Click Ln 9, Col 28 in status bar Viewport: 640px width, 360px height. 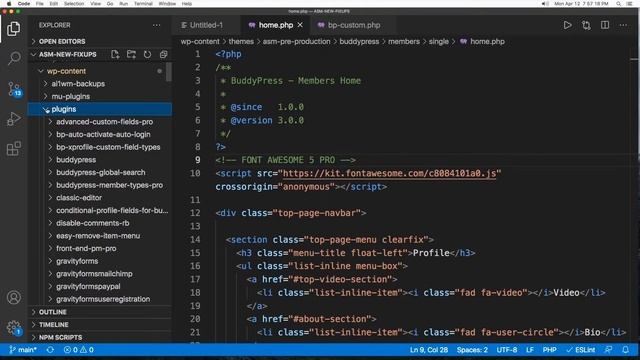tap(429, 350)
